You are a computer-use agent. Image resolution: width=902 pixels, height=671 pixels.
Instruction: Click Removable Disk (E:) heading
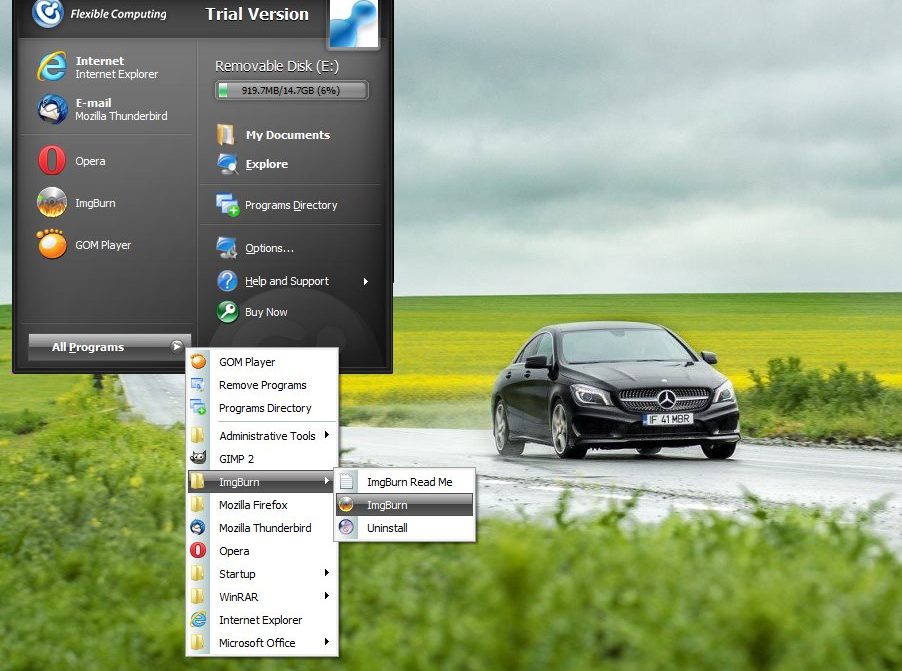pyautogui.click(x=277, y=66)
